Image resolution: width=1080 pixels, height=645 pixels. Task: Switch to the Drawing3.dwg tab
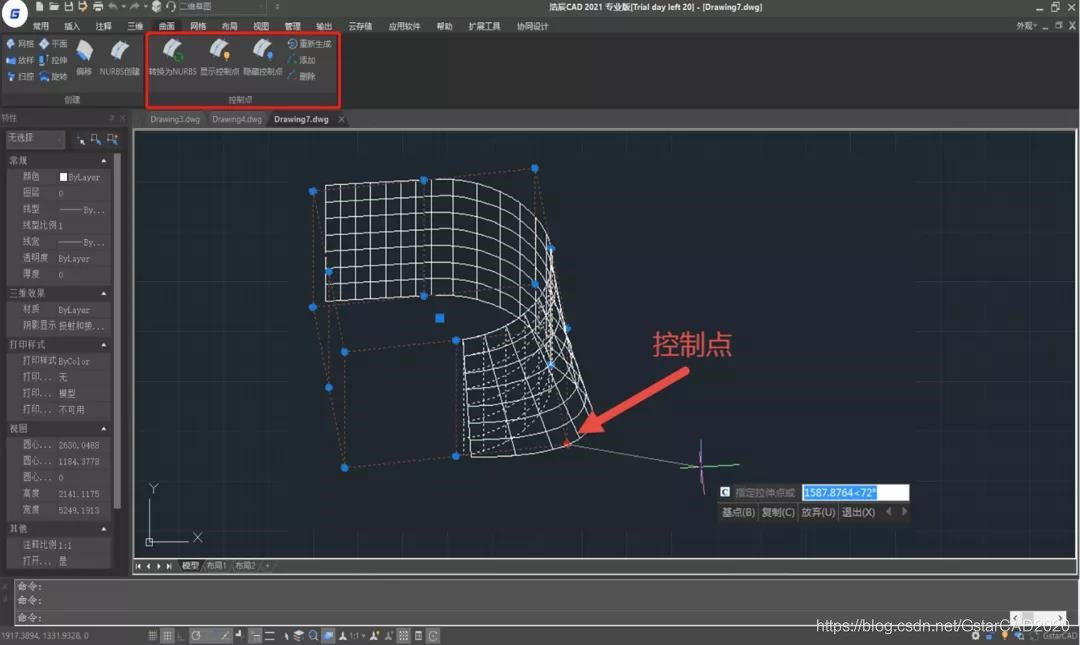175,119
